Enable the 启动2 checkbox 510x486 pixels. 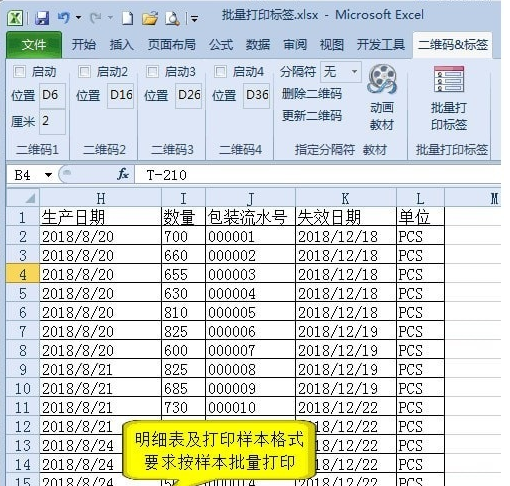click(84, 71)
